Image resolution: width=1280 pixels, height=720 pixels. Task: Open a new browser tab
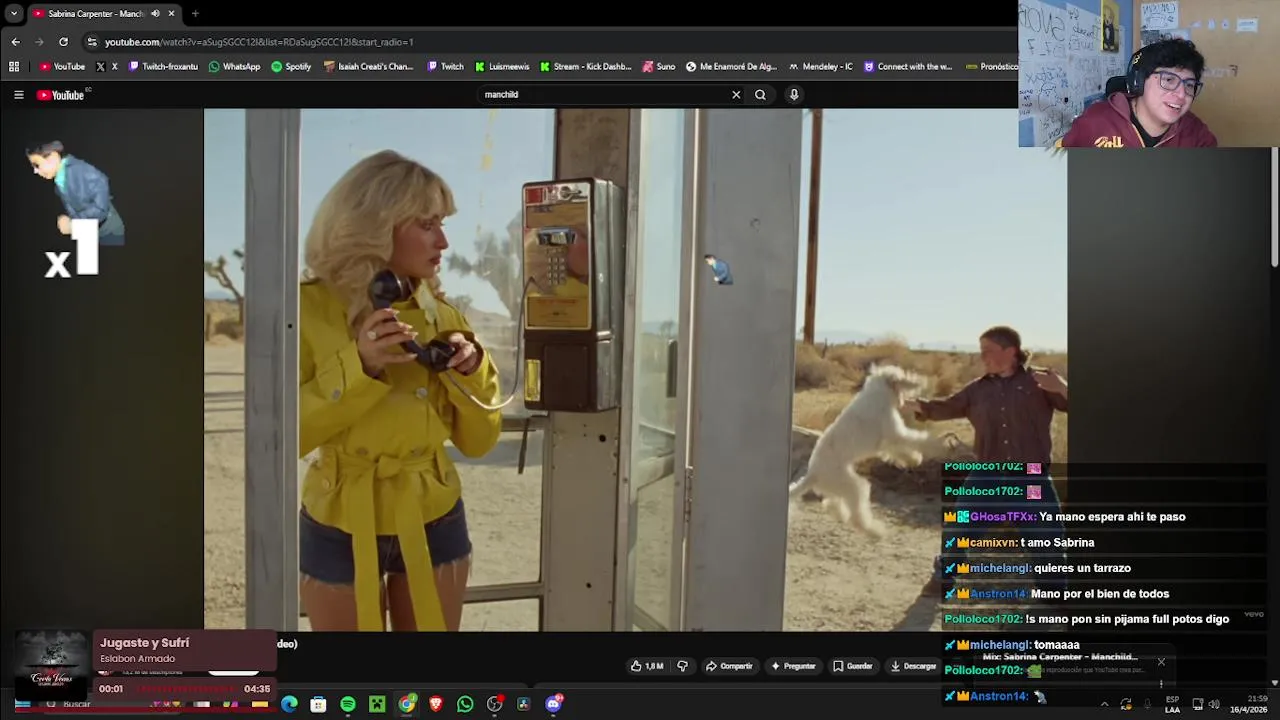point(195,14)
